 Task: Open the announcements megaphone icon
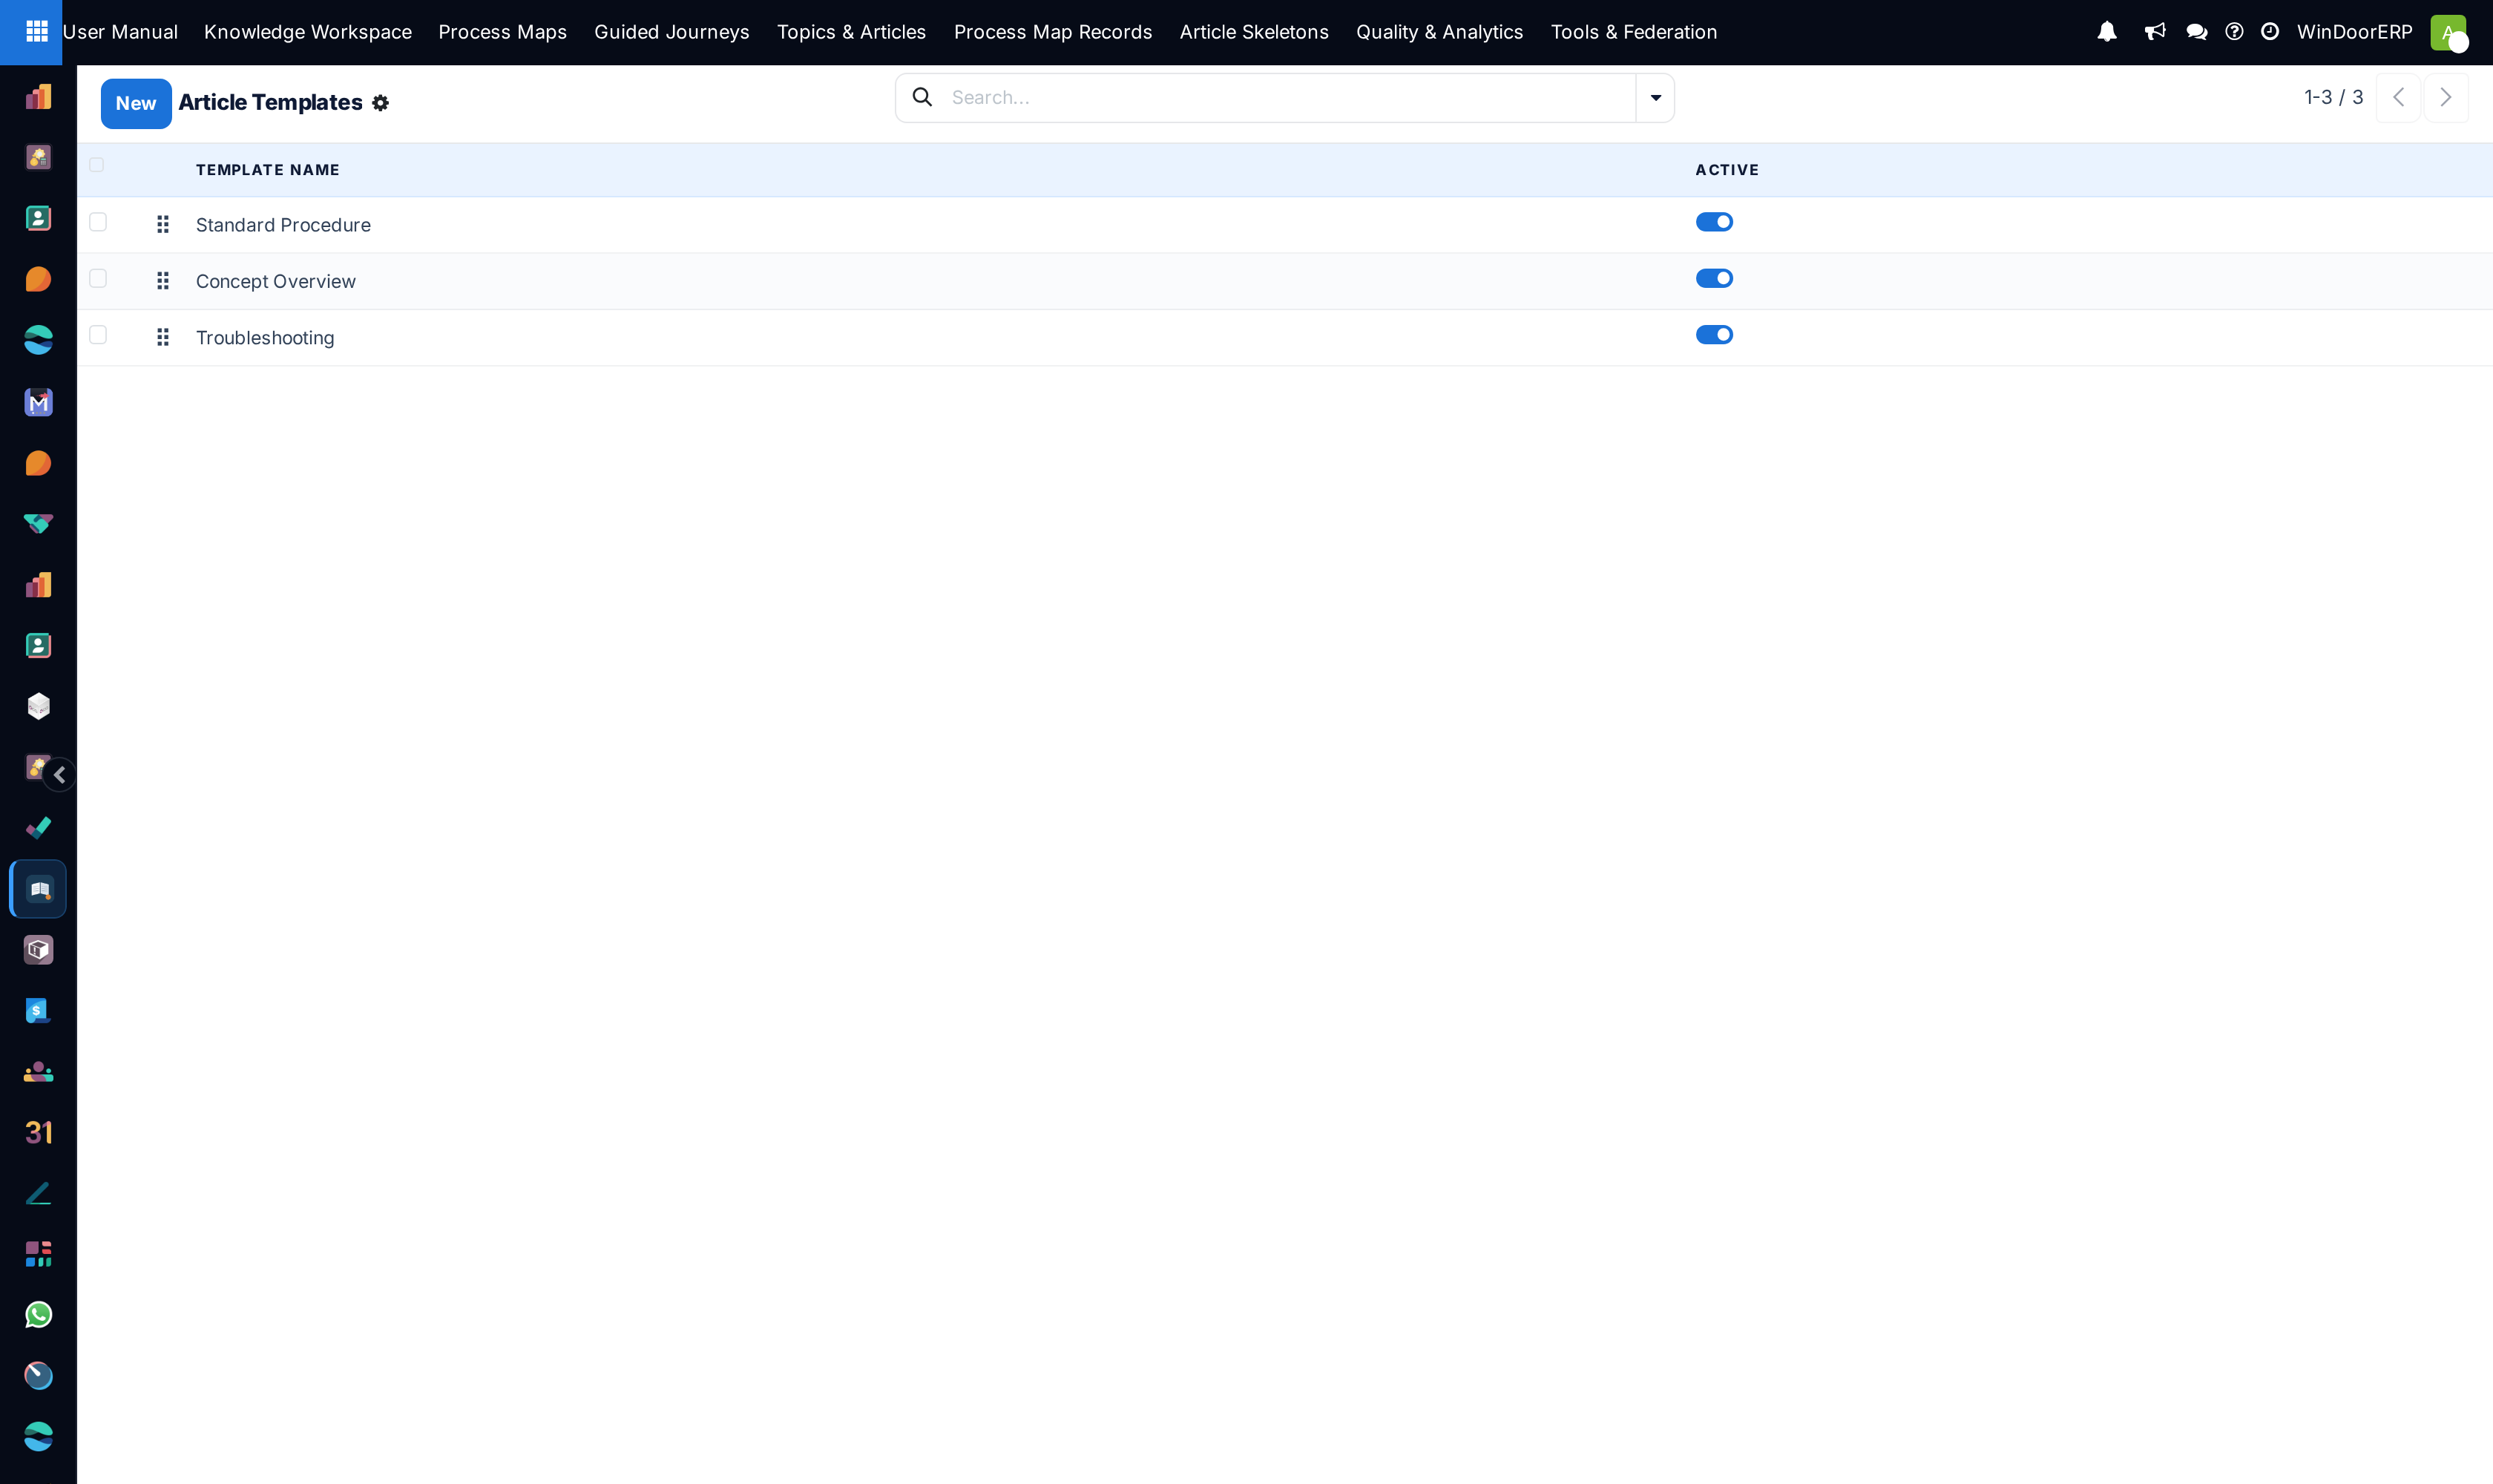click(x=2155, y=32)
